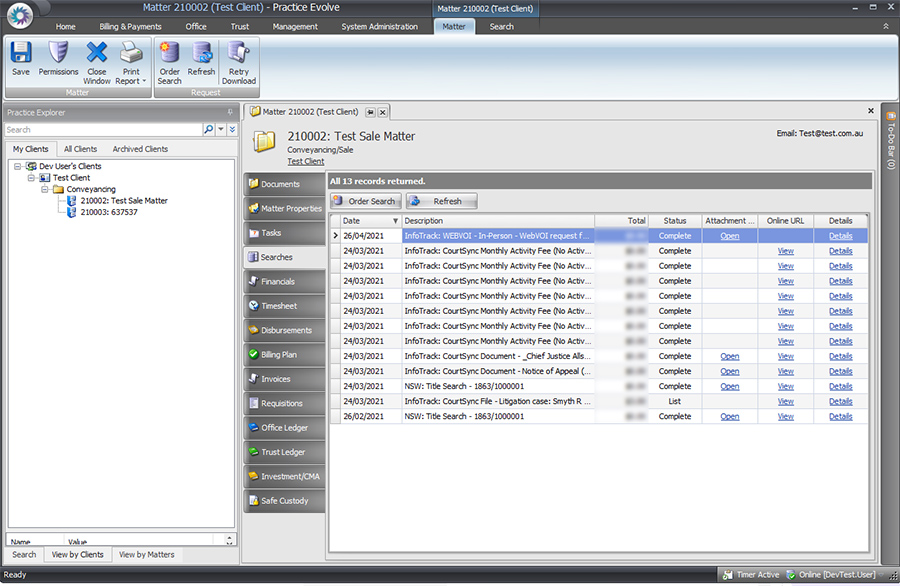Open the Disbursements section
Screen dimensions: 900x586
pos(284,330)
